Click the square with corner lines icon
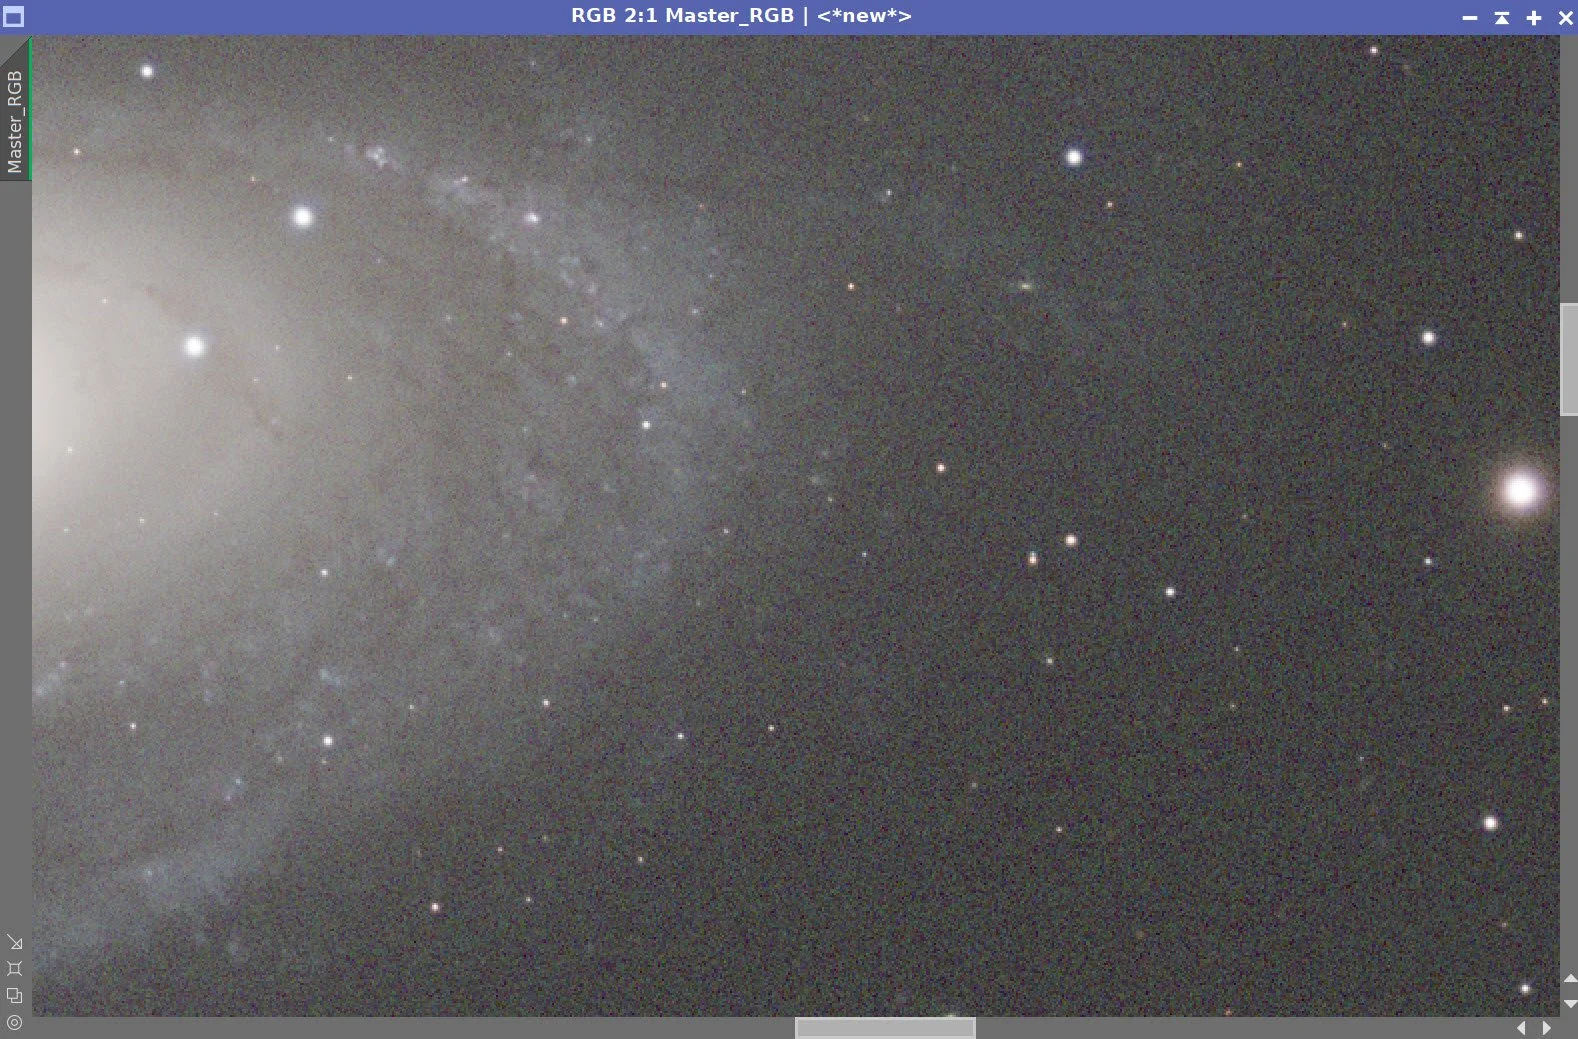1578x1039 pixels. 14,968
